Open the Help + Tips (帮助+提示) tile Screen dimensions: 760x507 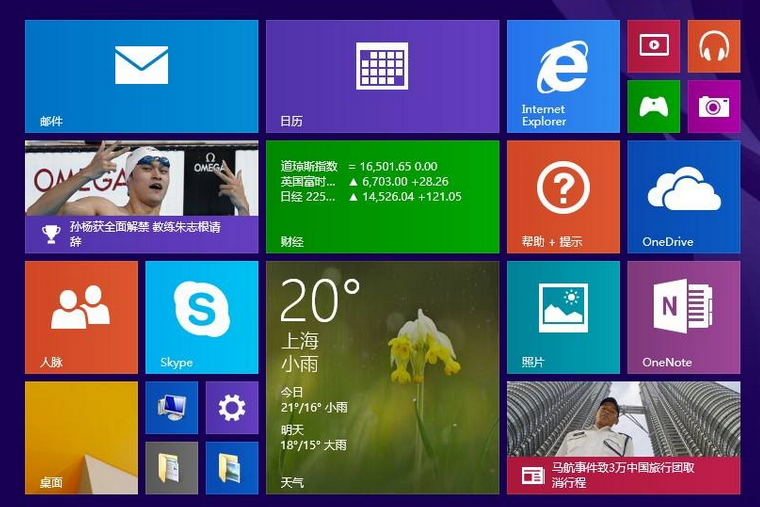point(563,196)
